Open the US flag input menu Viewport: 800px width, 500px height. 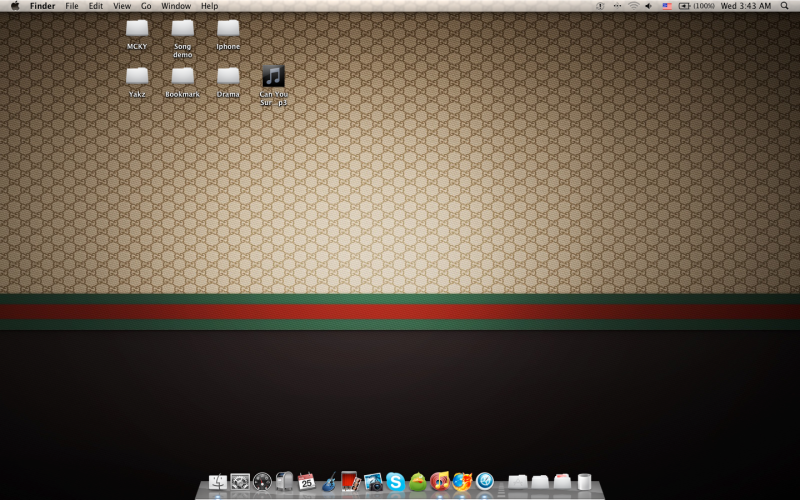[x=666, y=6]
